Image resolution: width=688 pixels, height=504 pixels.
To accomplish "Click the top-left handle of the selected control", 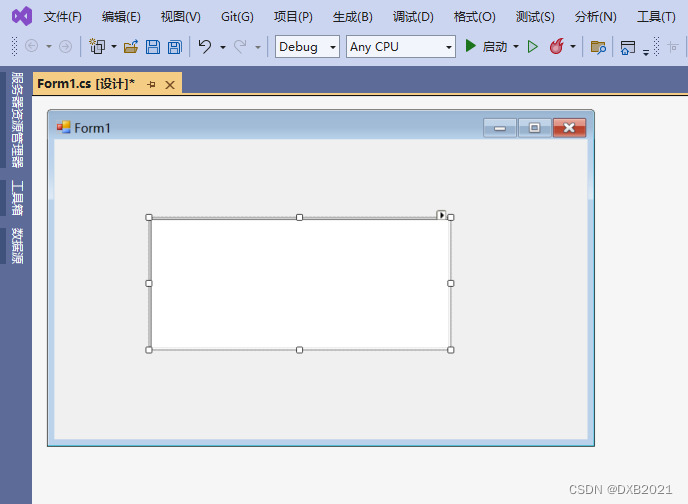I will [149, 217].
